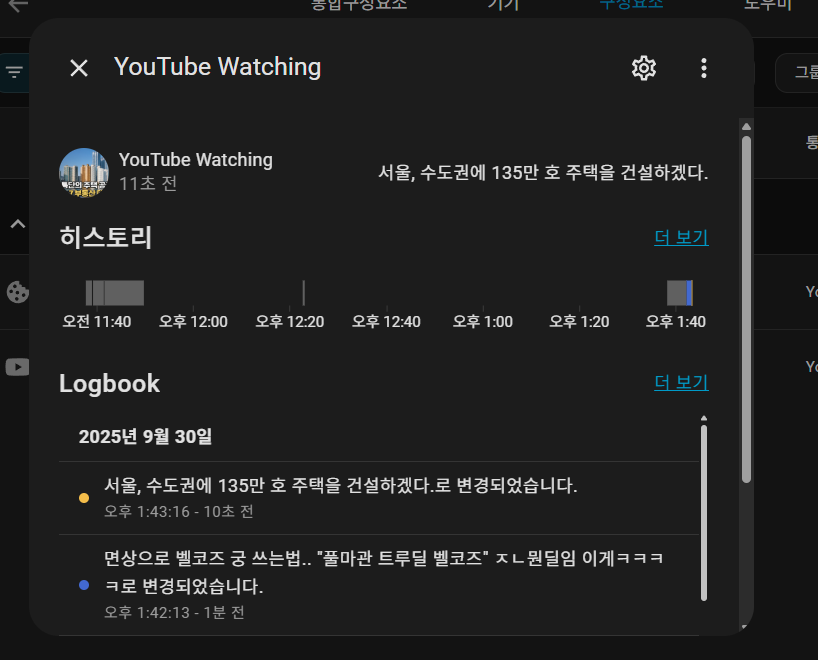Viewport: 818px width, 660px height.
Task: Click the Logbook section heading
Action: [110, 383]
